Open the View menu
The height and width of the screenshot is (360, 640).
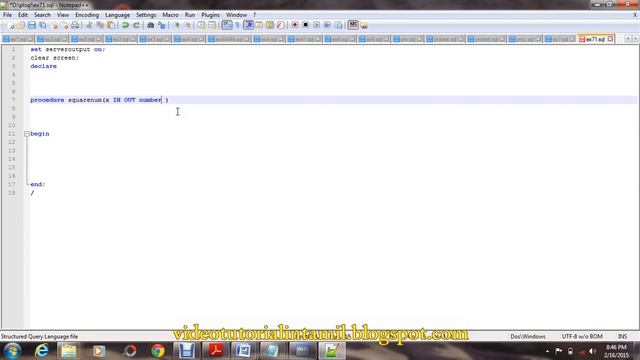click(x=62, y=15)
